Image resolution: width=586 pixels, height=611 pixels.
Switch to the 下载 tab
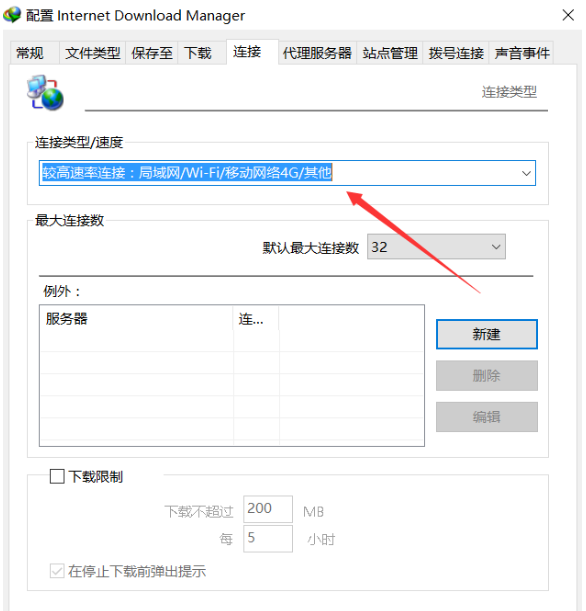point(198,53)
